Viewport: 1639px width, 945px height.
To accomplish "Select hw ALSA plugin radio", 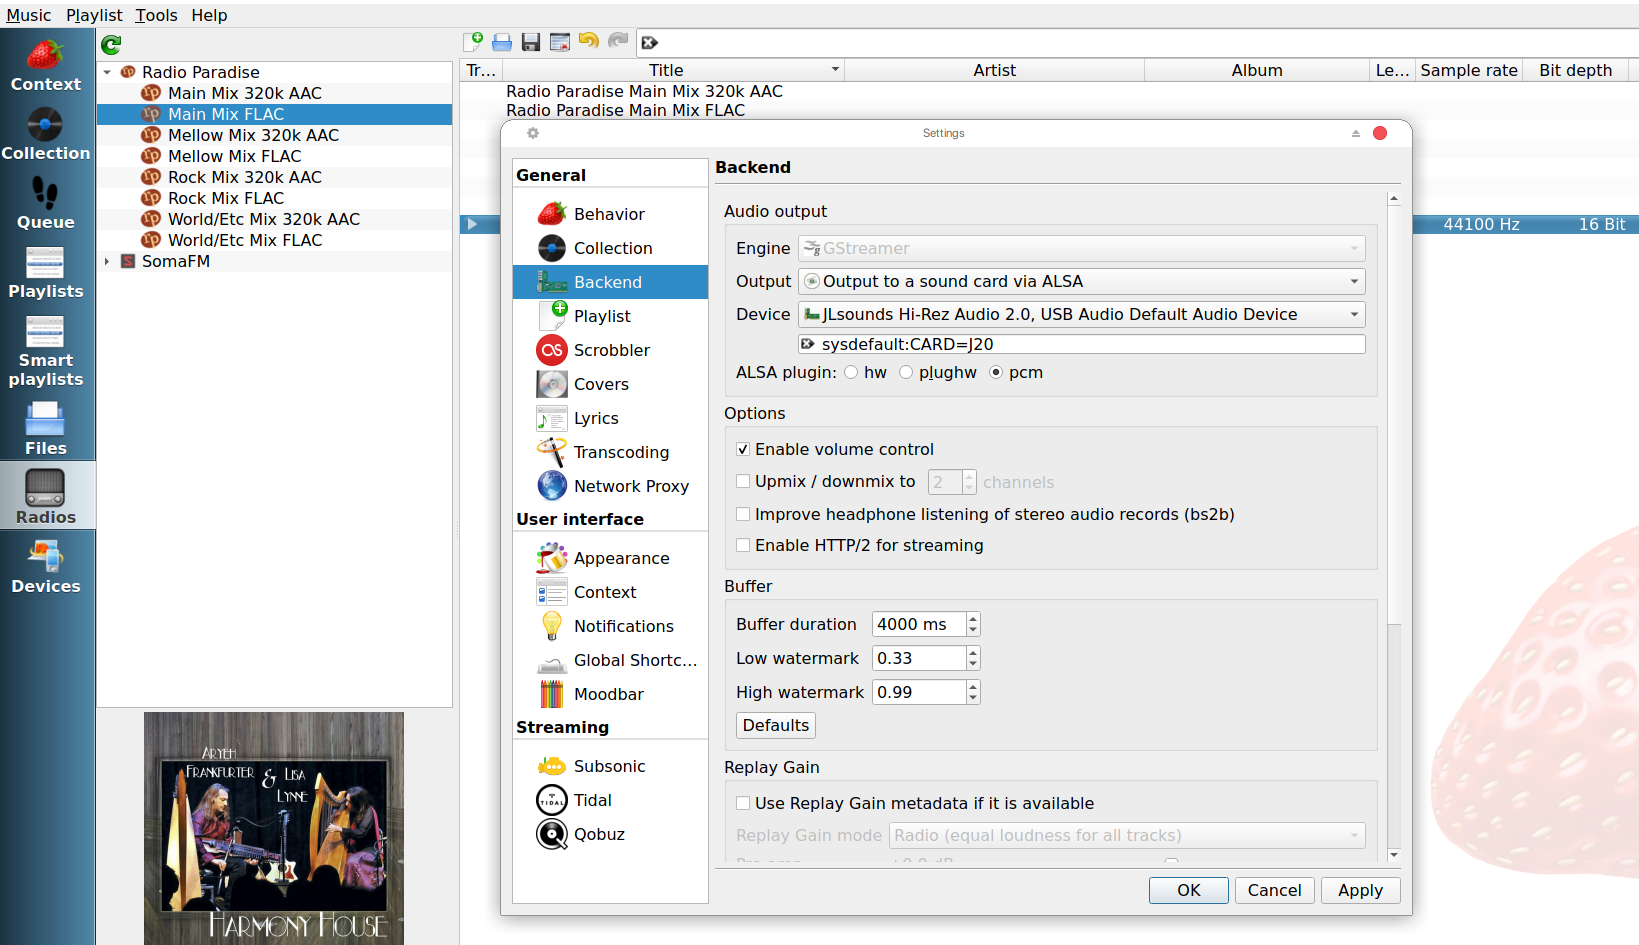I will pos(851,372).
